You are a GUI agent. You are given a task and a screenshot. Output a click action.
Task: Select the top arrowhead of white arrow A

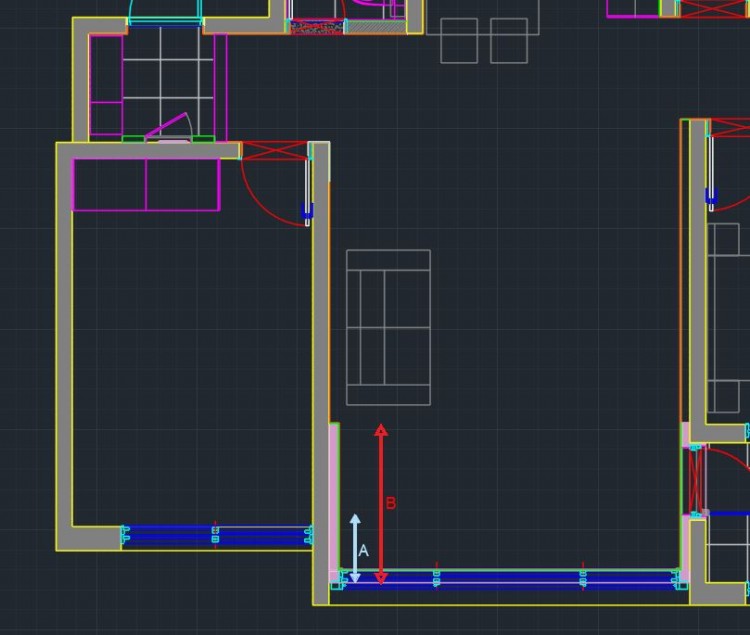pos(355,521)
